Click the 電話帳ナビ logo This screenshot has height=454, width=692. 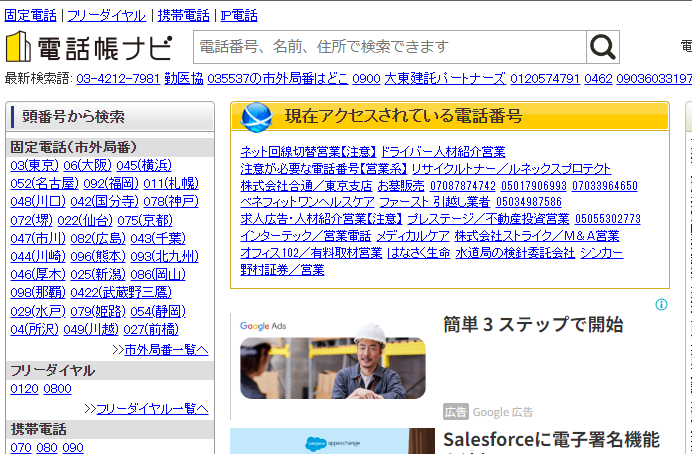pyautogui.click(x=89, y=47)
